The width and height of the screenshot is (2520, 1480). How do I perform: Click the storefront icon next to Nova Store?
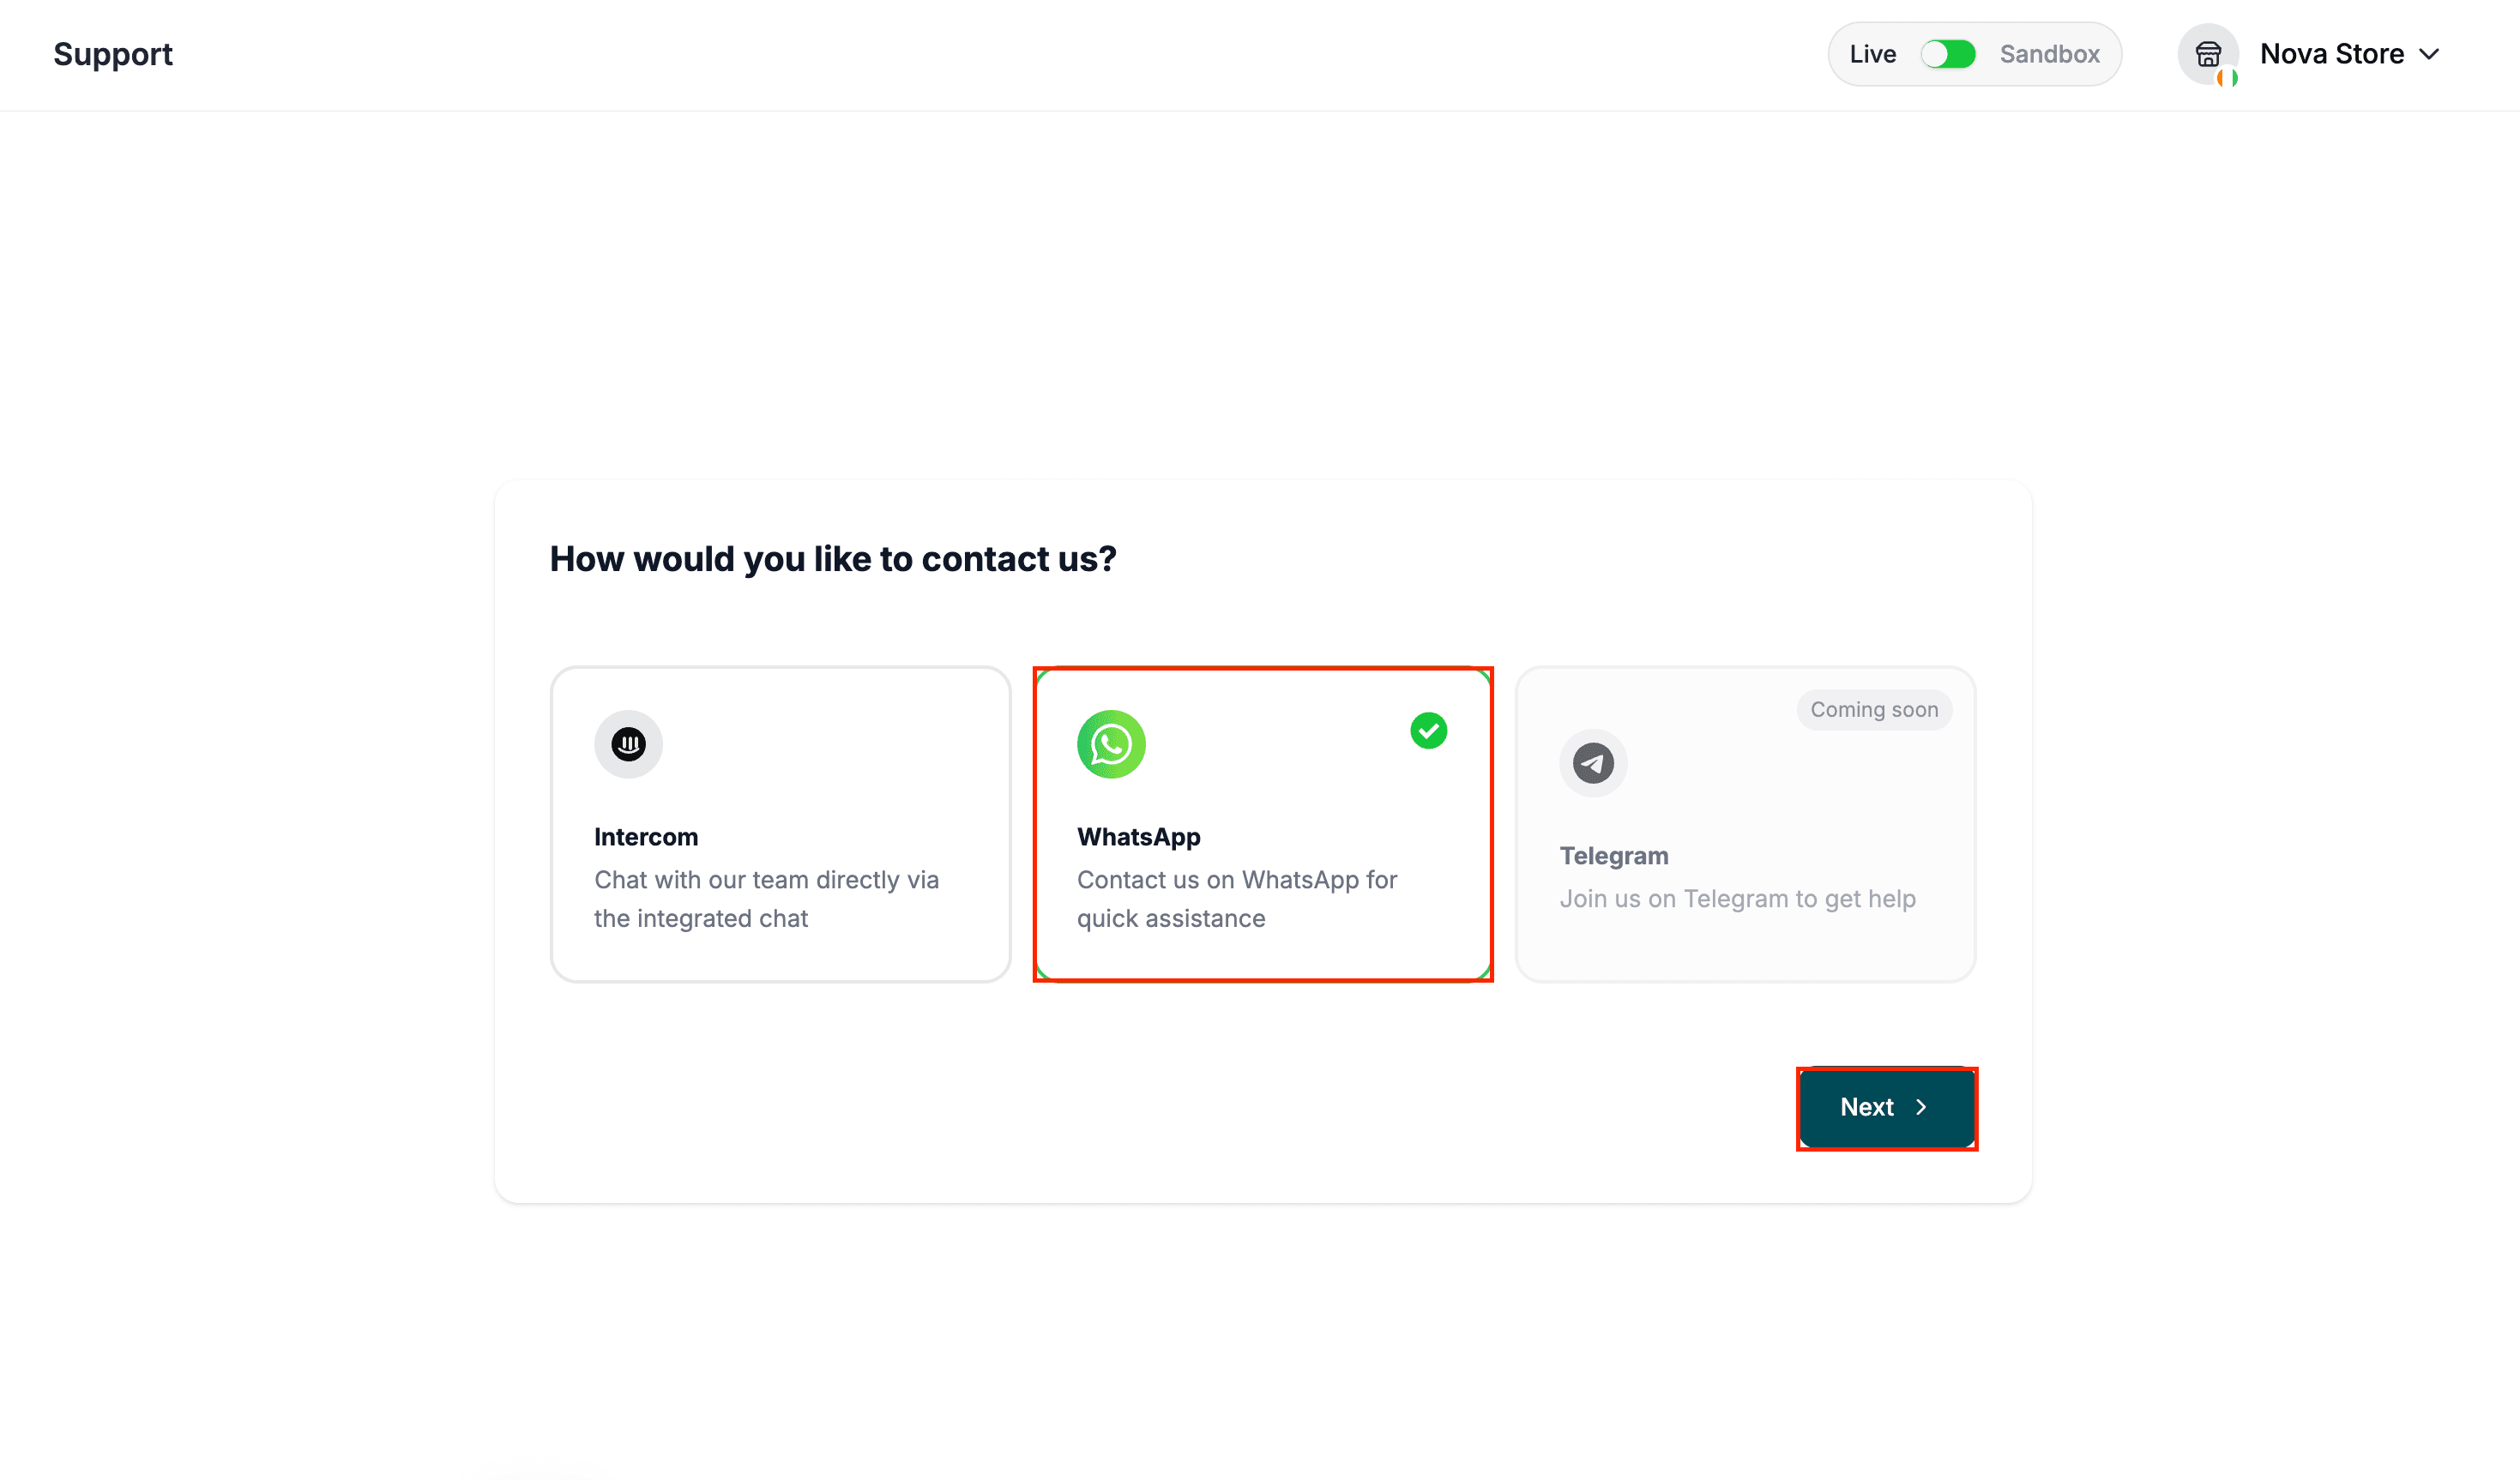point(2209,54)
